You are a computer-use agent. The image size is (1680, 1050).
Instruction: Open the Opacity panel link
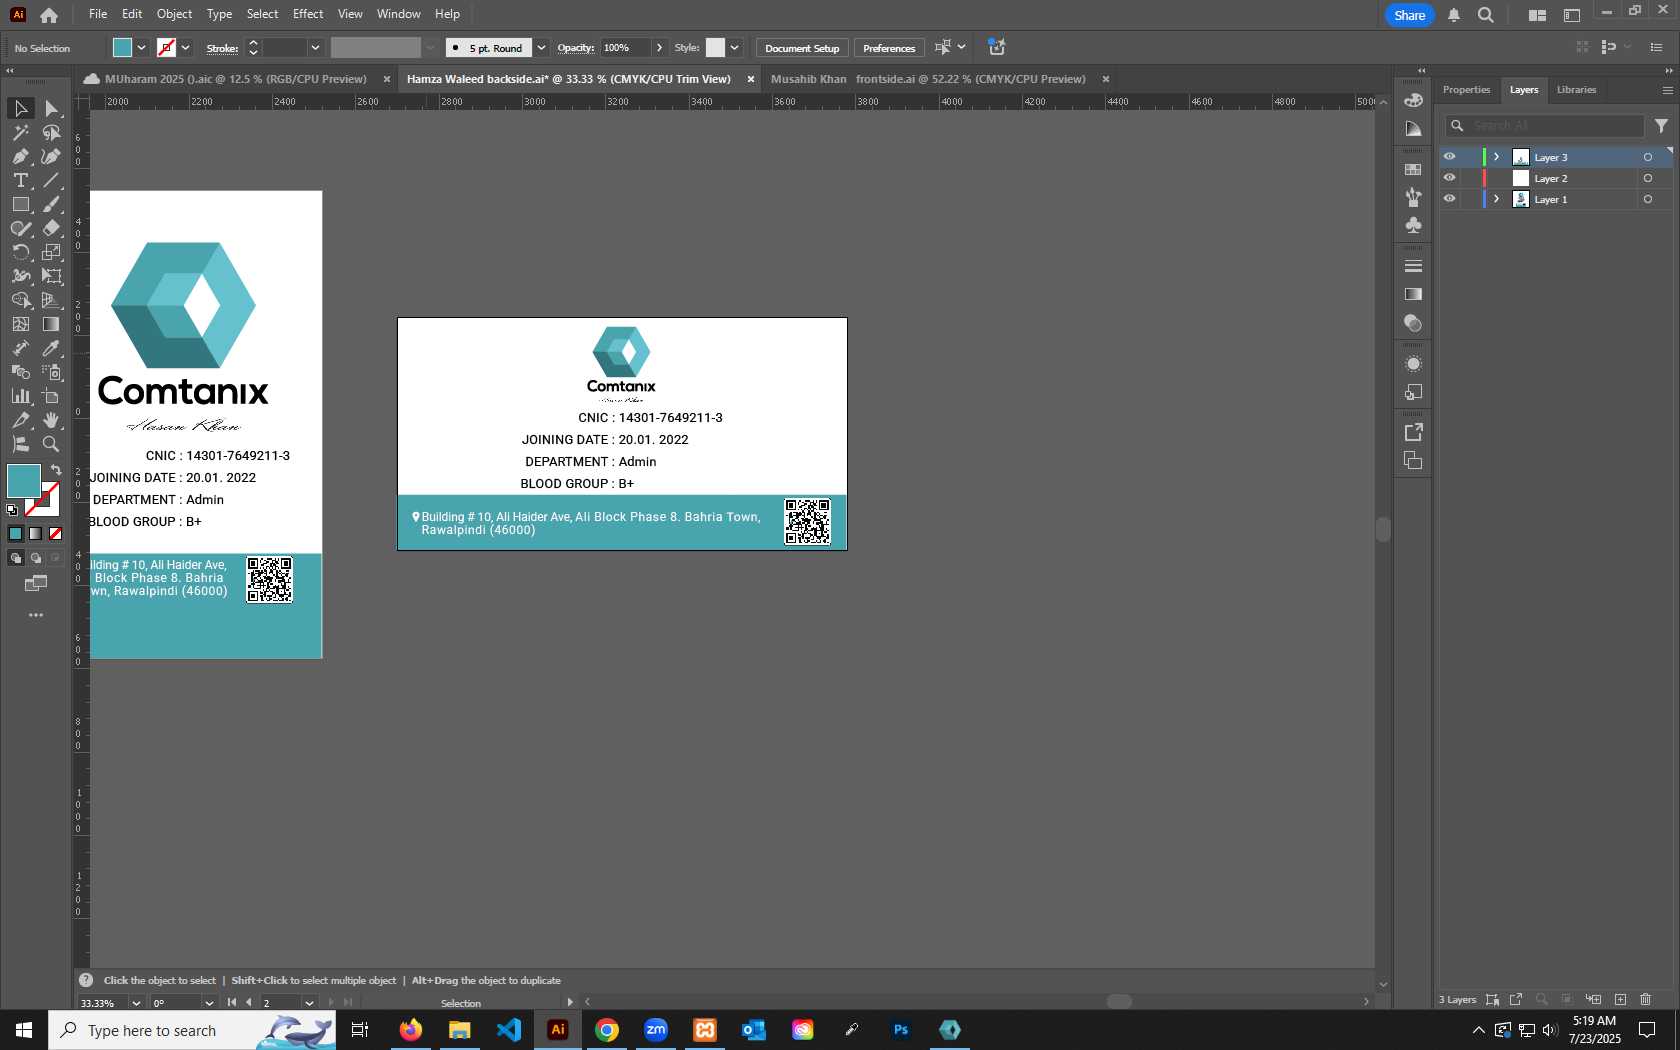(575, 48)
